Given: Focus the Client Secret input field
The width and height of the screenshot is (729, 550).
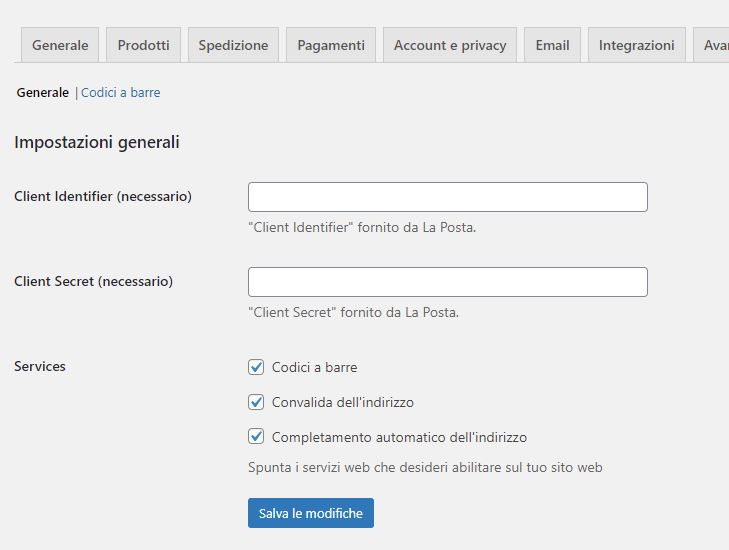Looking at the screenshot, I should (x=447, y=282).
